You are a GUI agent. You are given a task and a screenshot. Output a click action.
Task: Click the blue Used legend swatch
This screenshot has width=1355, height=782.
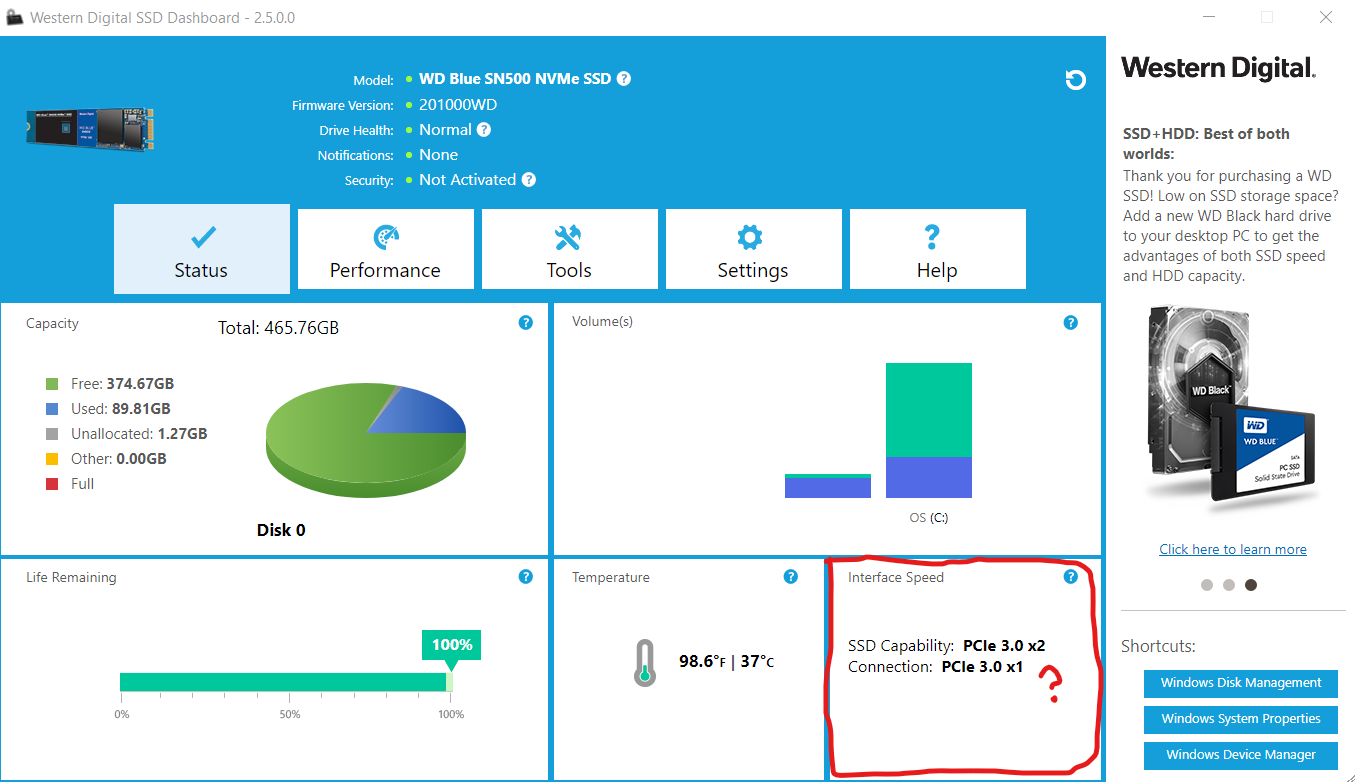[x=52, y=409]
